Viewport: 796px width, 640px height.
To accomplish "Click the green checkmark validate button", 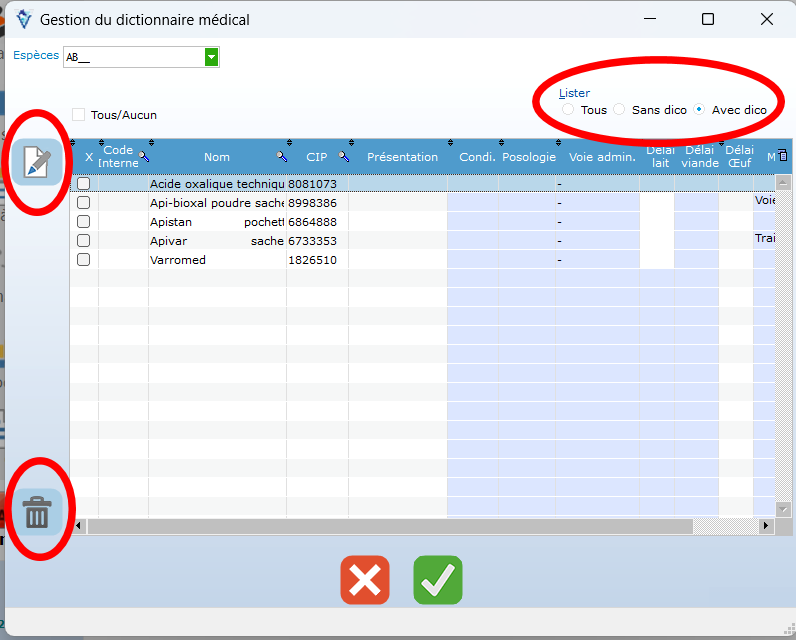I will 438,580.
